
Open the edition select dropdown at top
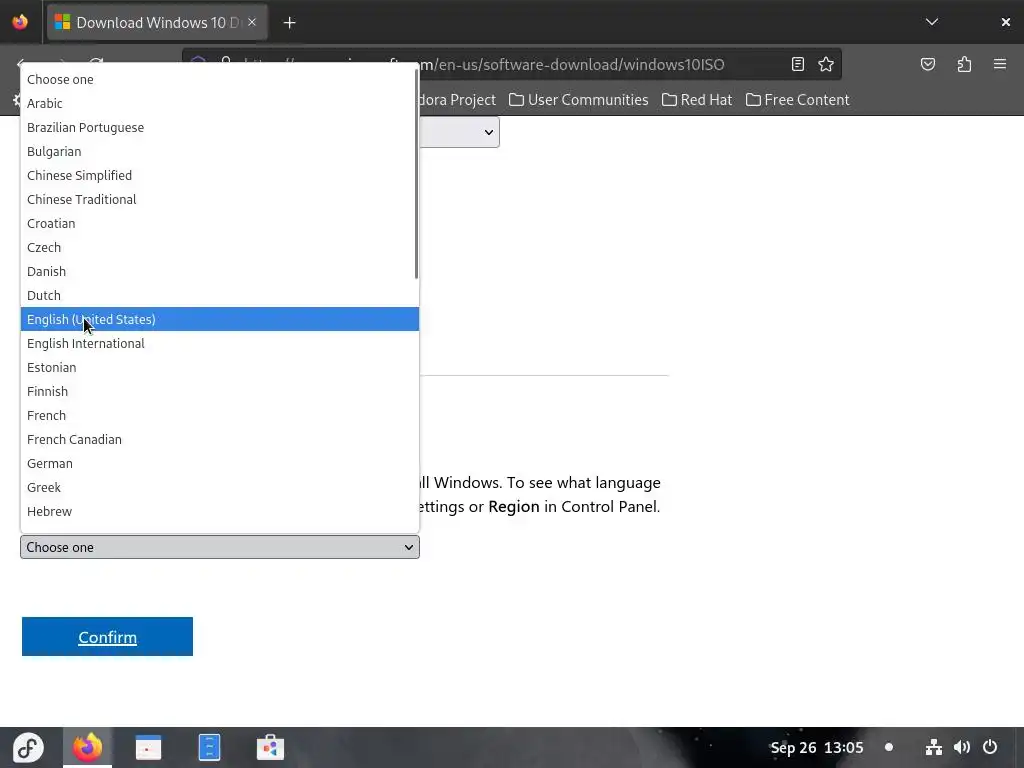(460, 132)
